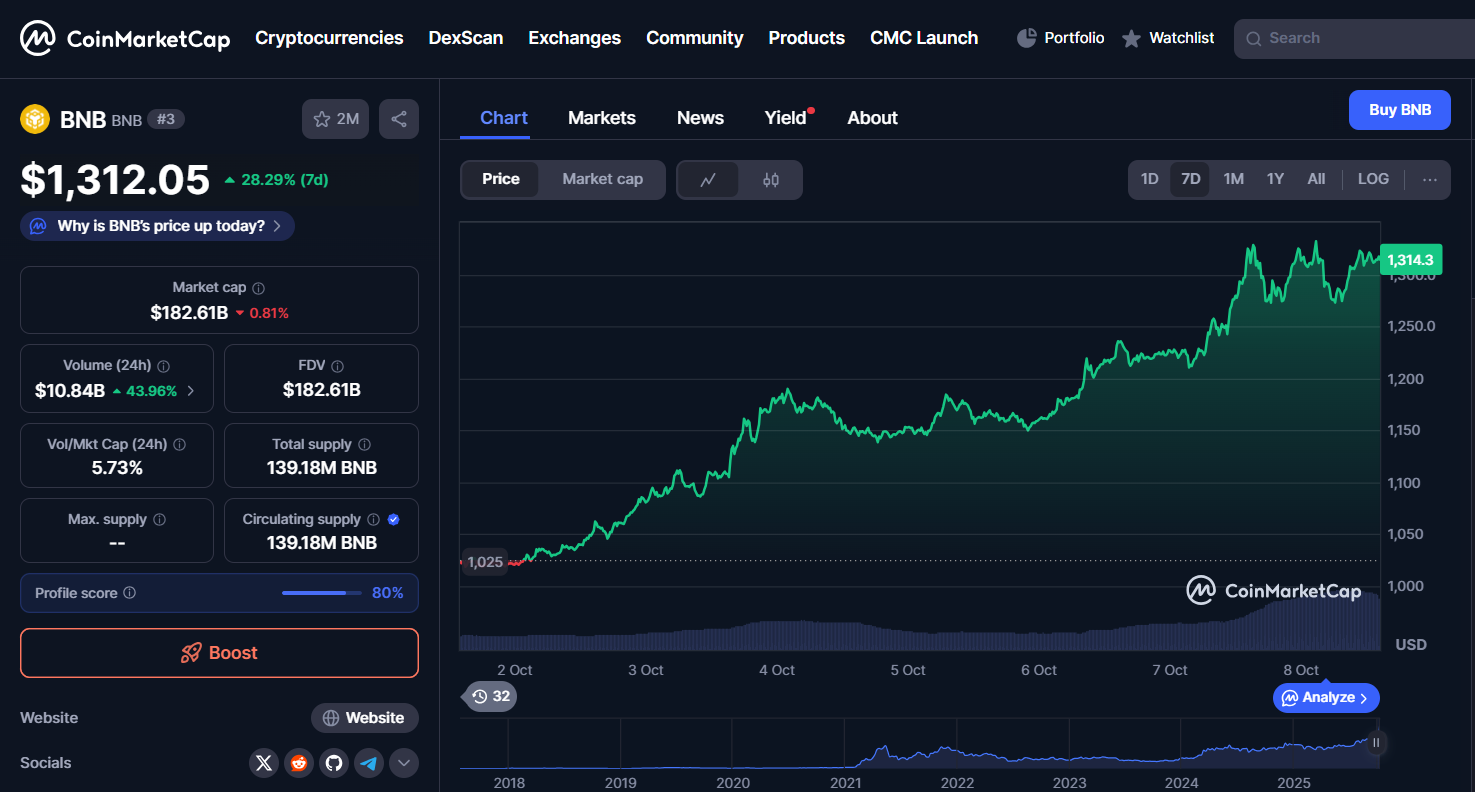Switch to the Markets tab
Image resolution: width=1475 pixels, height=792 pixels.
point(601,118)
